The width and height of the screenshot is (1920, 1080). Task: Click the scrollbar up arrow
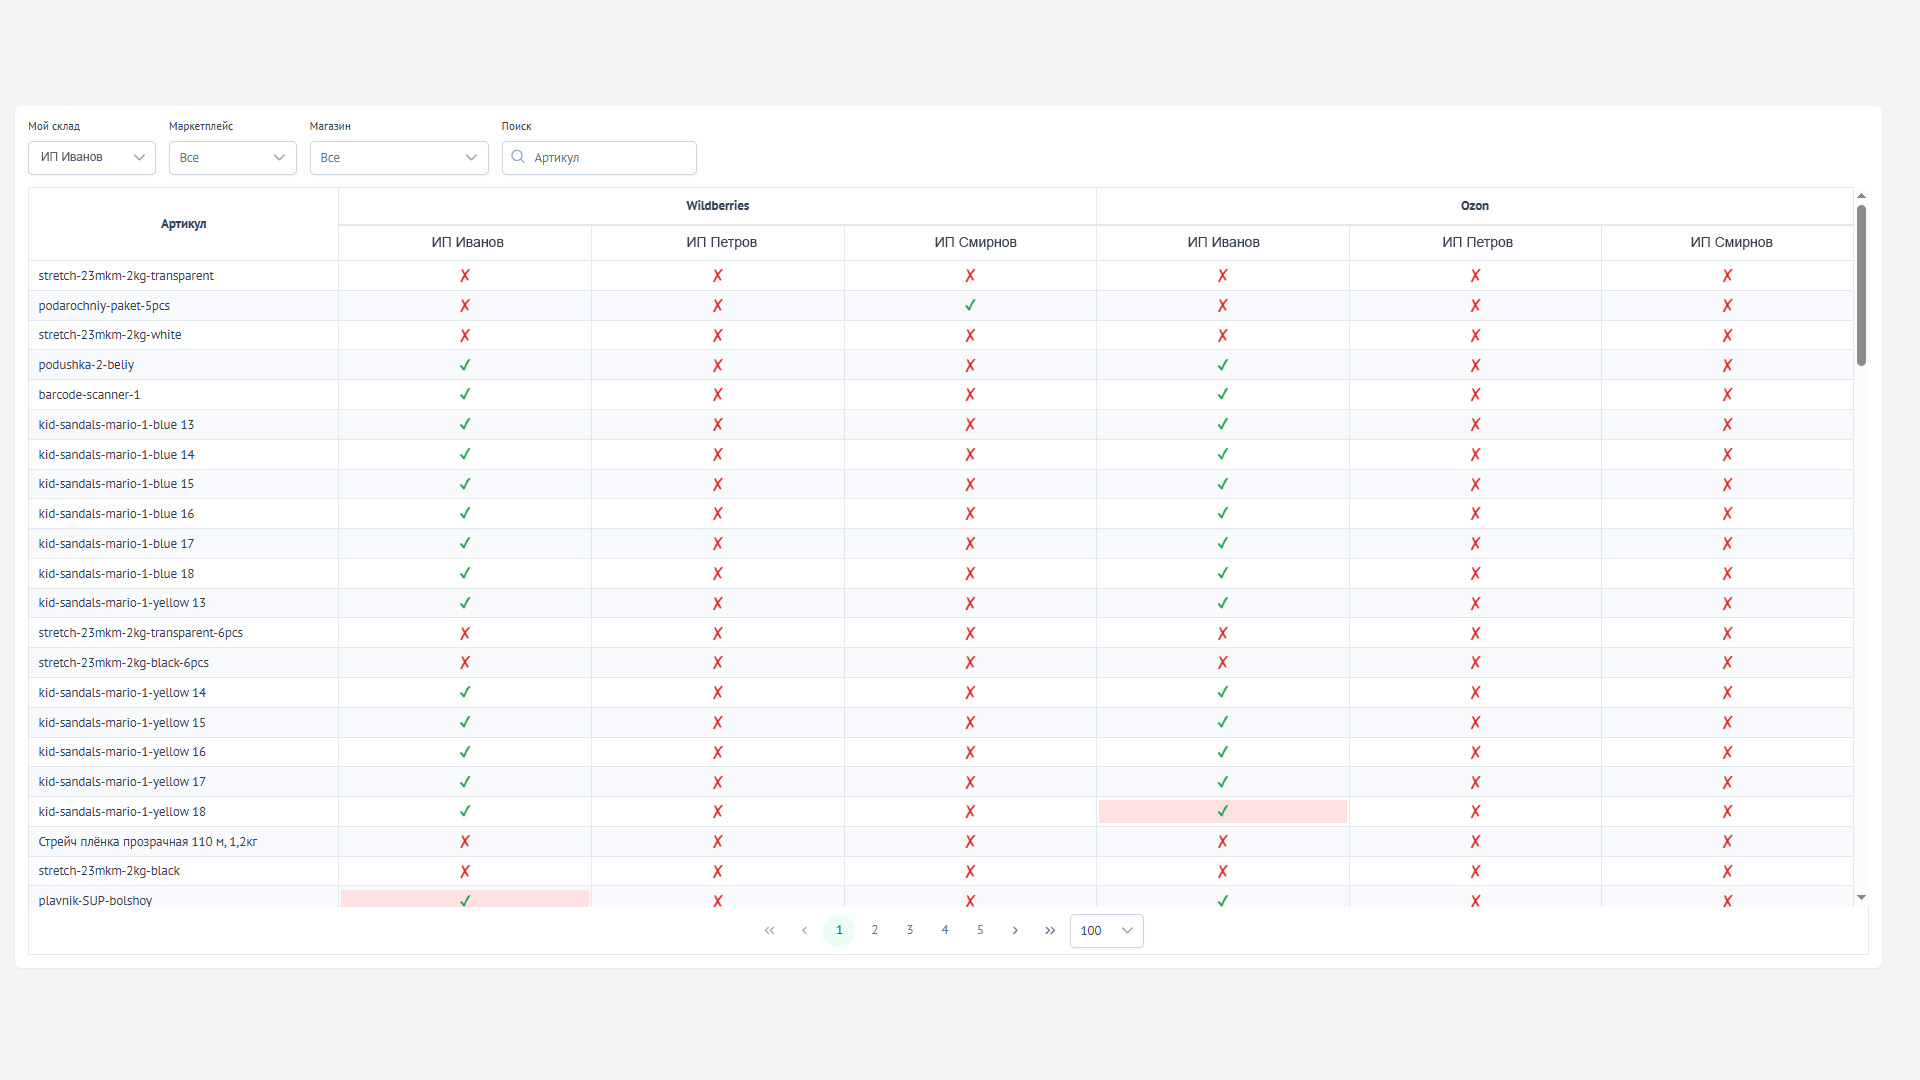click(x=1861, y=196)
